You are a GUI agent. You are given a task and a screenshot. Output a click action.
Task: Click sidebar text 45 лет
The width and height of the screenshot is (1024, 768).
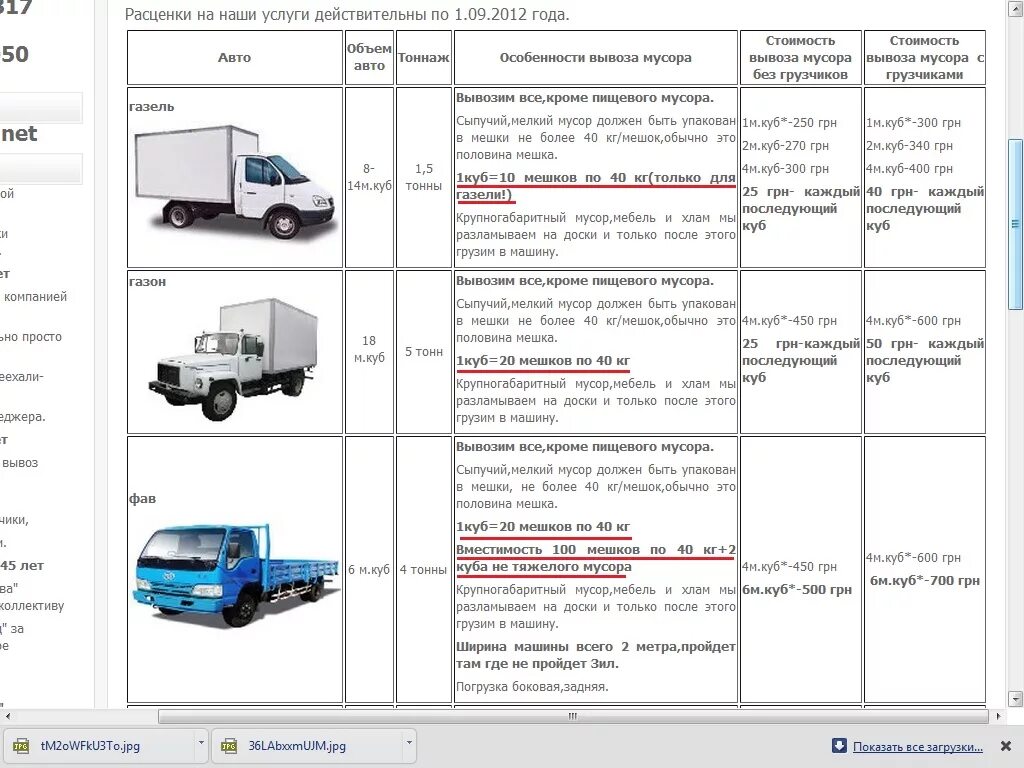[22, 566]
